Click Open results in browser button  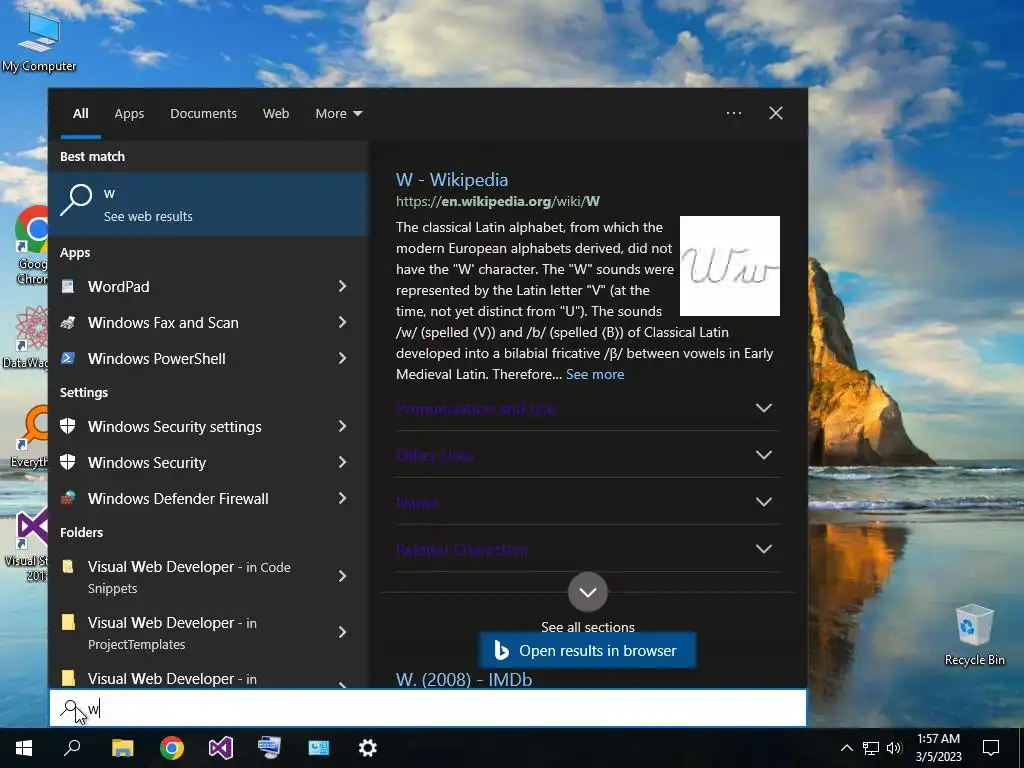tap(587, 650)
